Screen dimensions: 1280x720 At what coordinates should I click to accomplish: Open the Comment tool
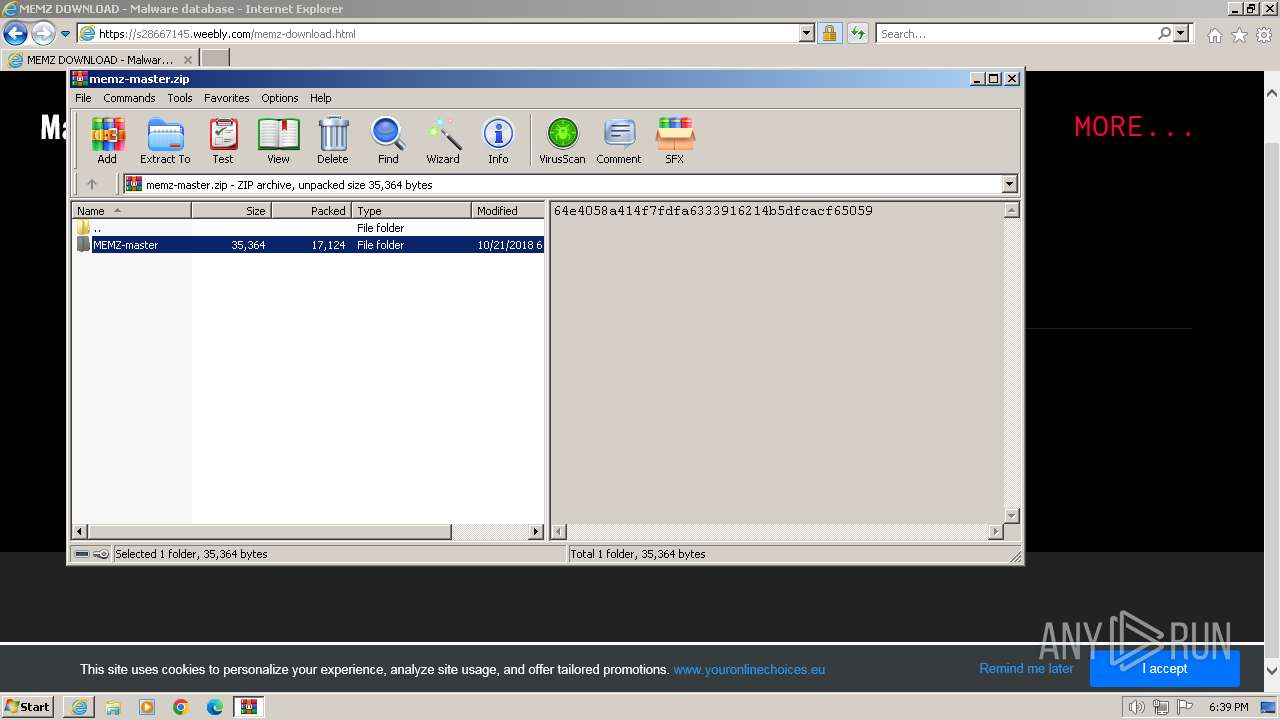tap(619, 140)
